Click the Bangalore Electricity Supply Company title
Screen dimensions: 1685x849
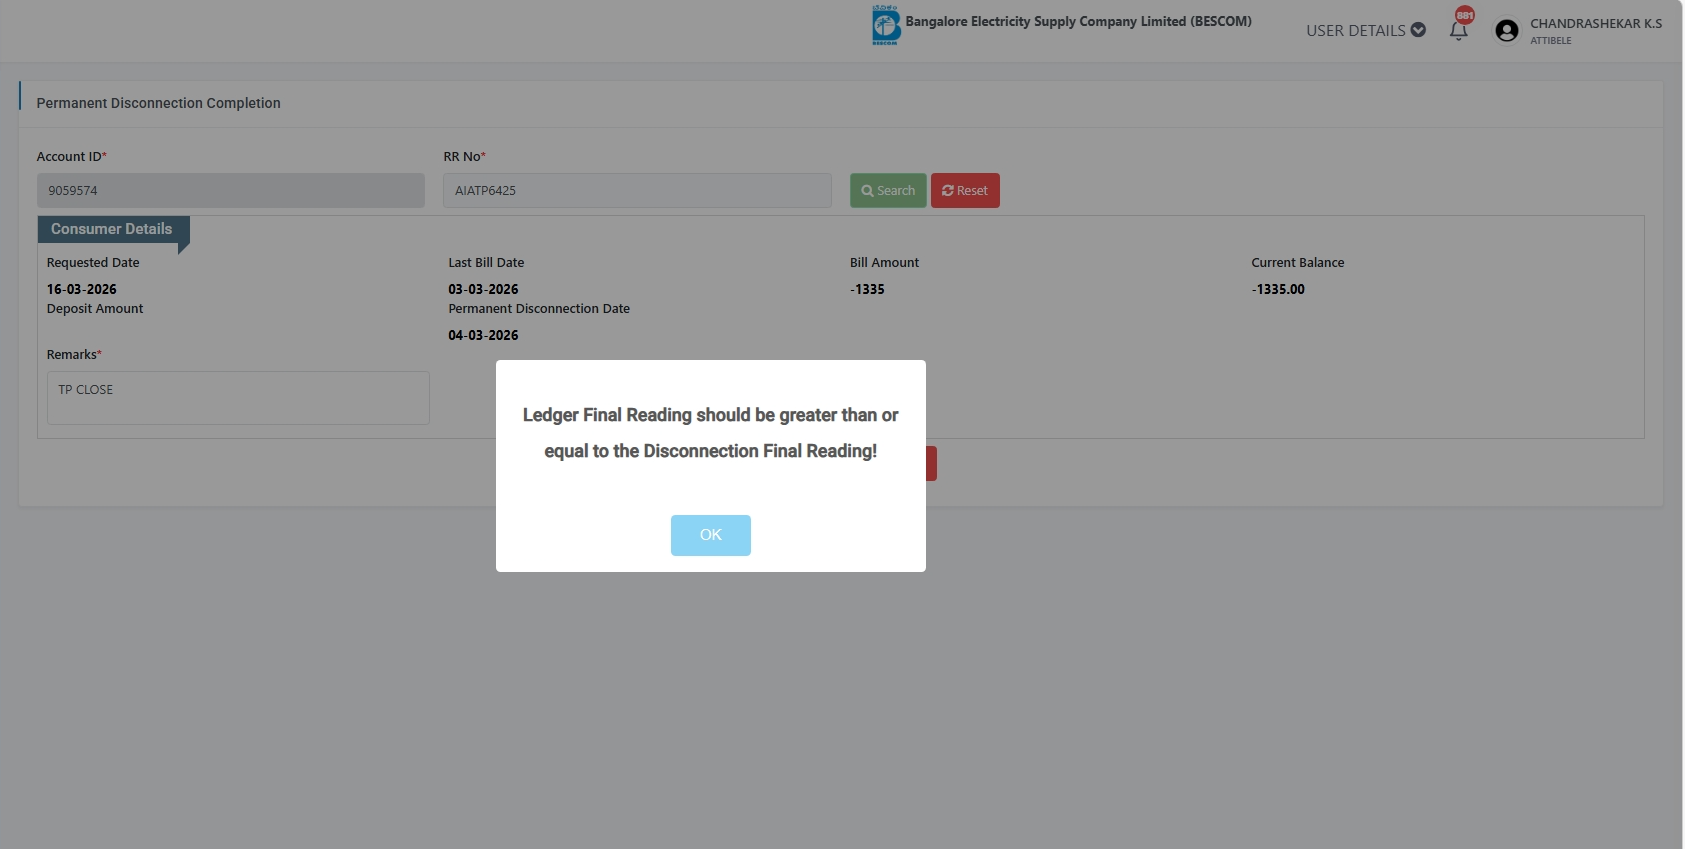1079,21
